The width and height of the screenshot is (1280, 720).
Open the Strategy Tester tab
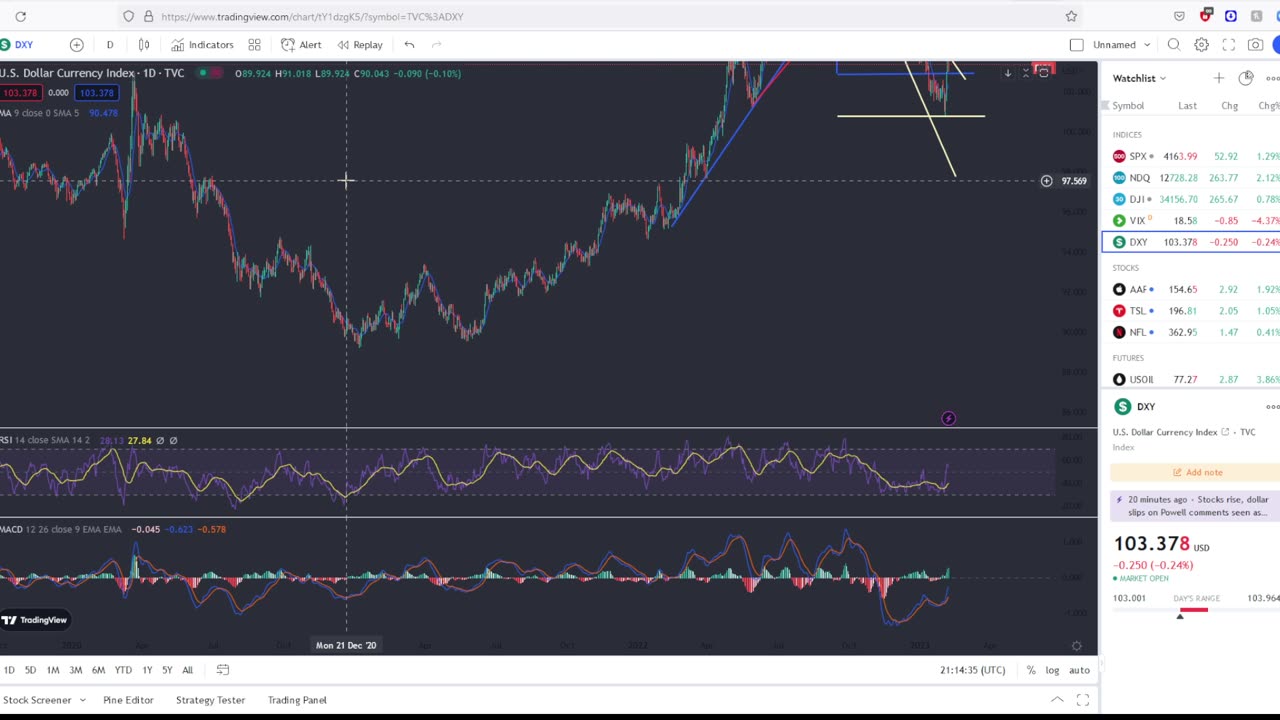click(210, 700)
